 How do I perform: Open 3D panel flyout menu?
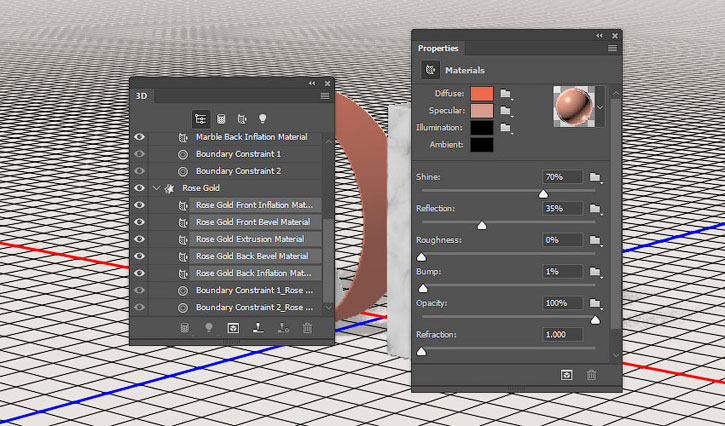point(325,96)
